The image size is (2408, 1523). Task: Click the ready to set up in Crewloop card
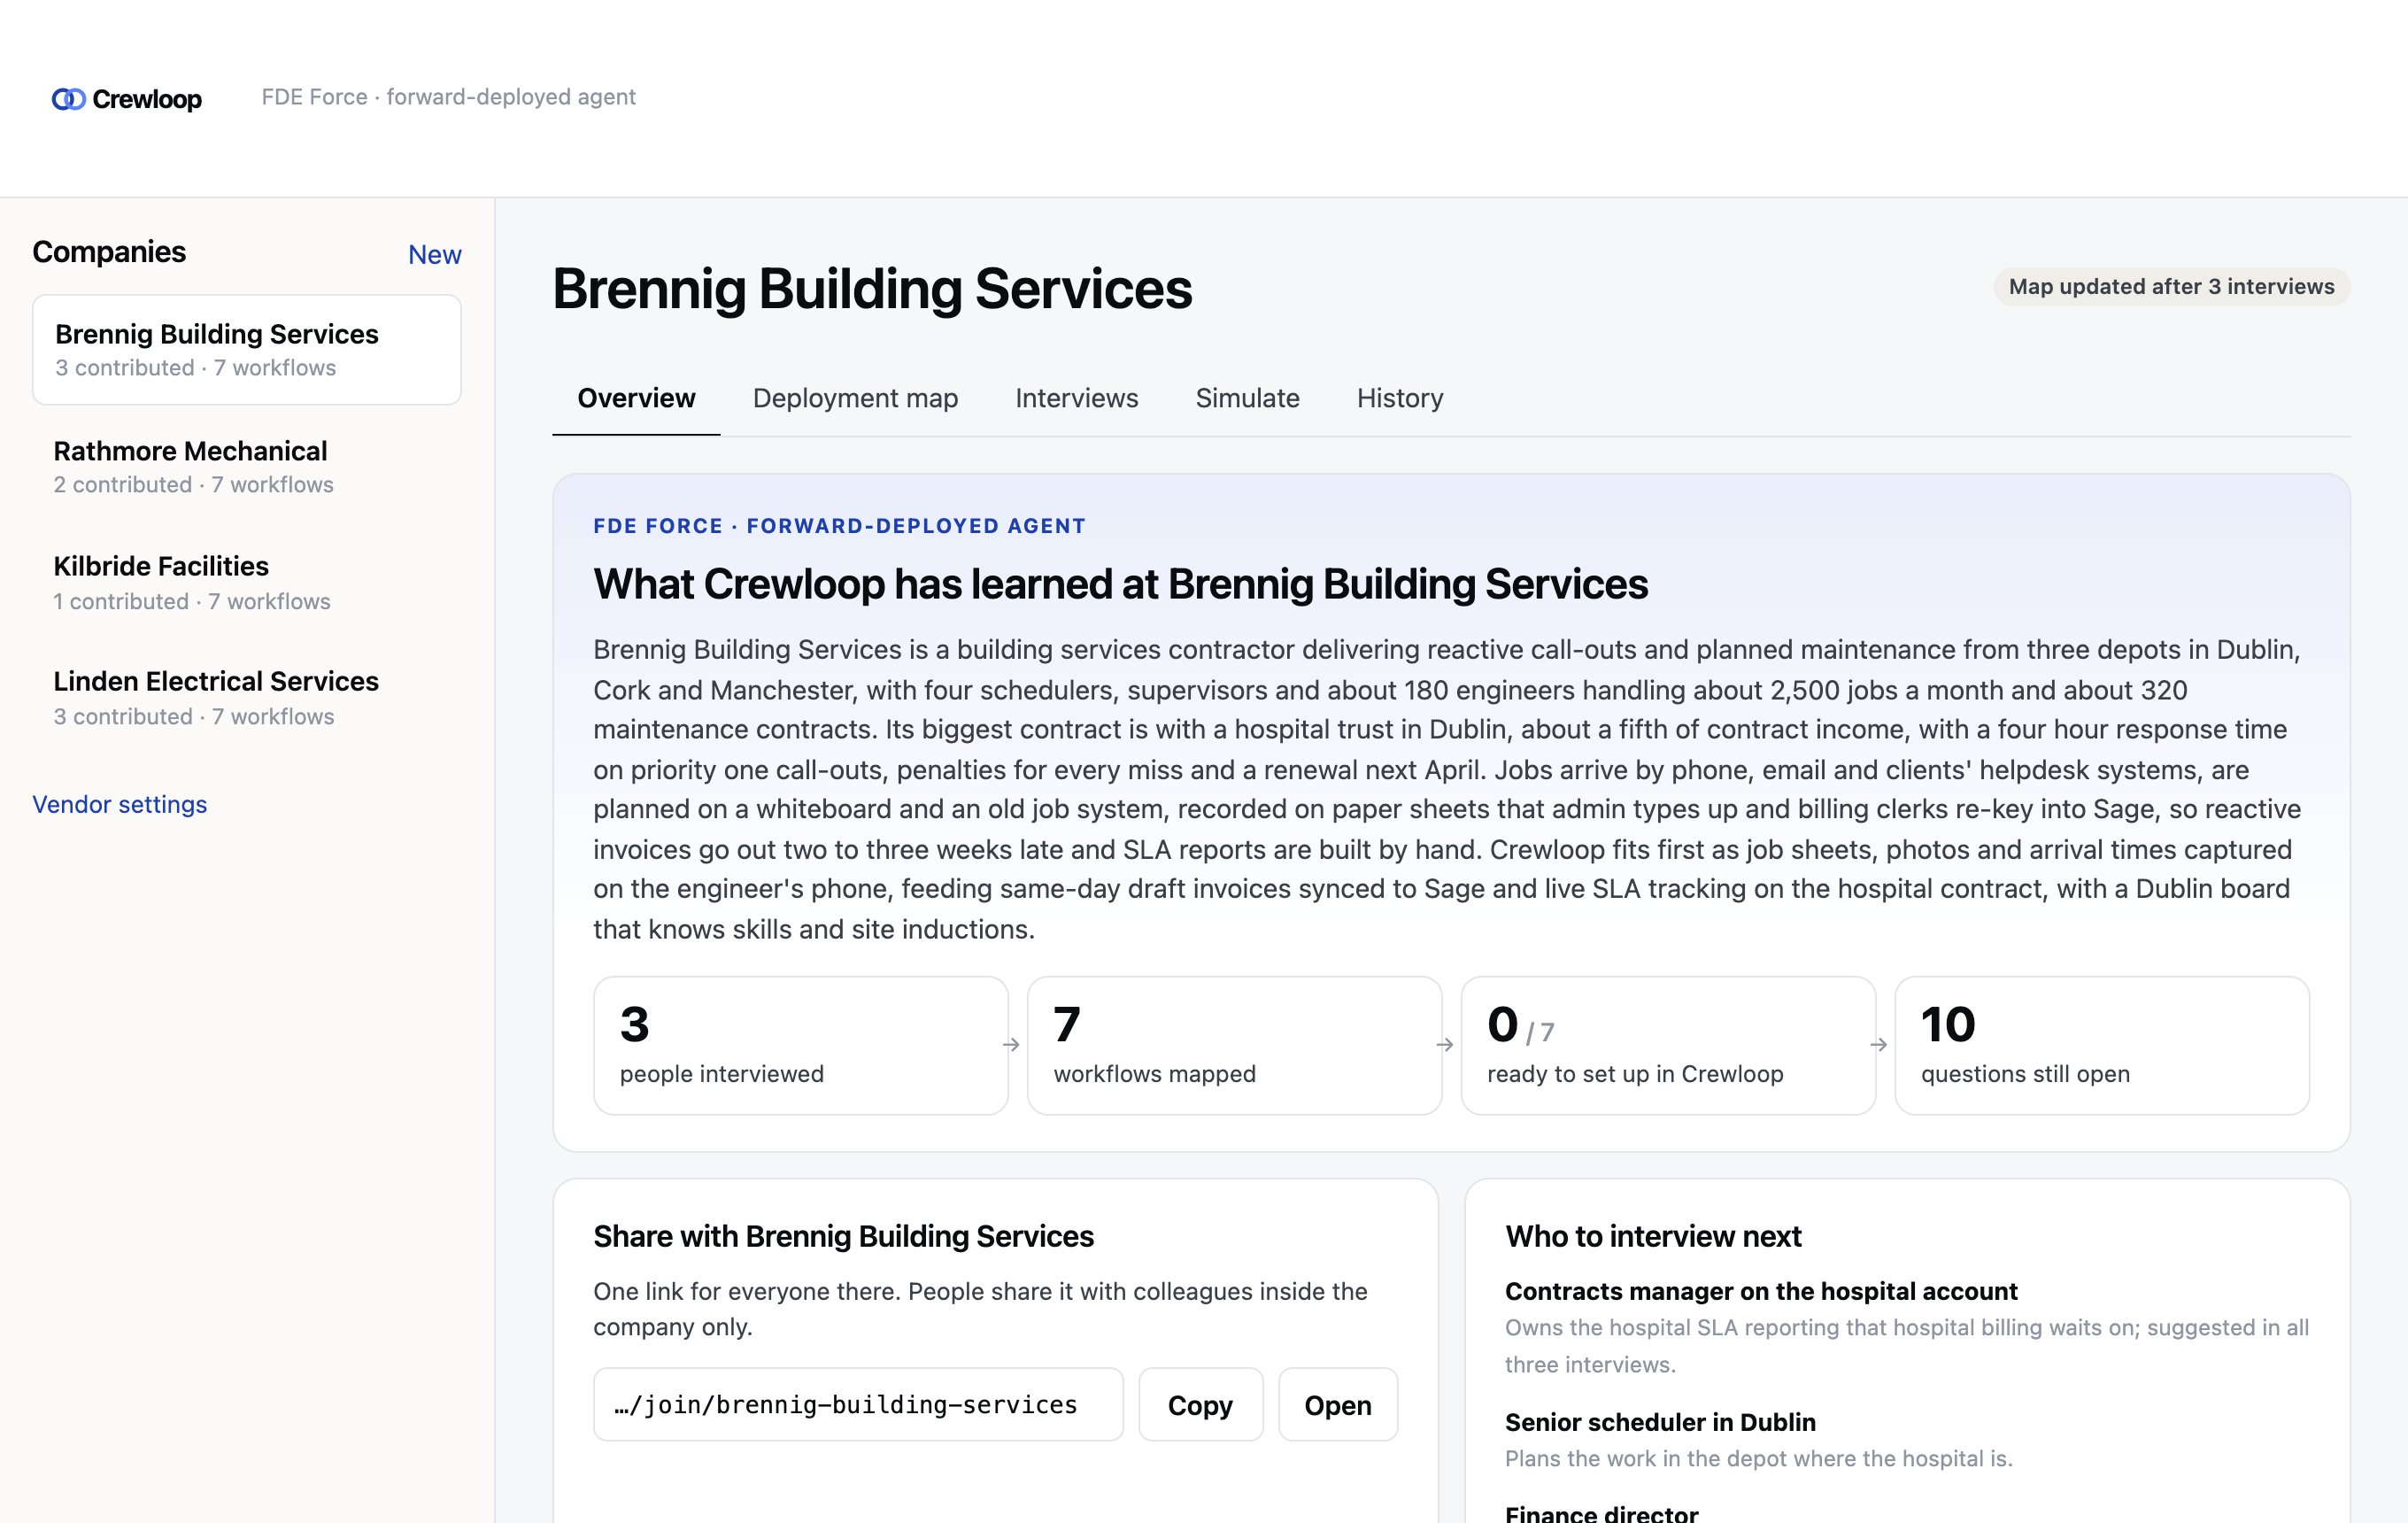(1668, 1045)
